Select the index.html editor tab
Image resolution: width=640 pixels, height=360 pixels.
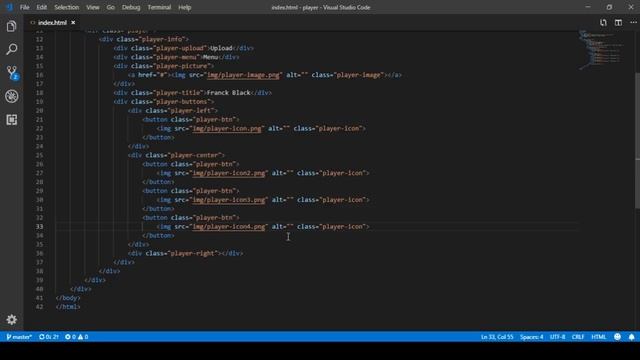point(52,22)
